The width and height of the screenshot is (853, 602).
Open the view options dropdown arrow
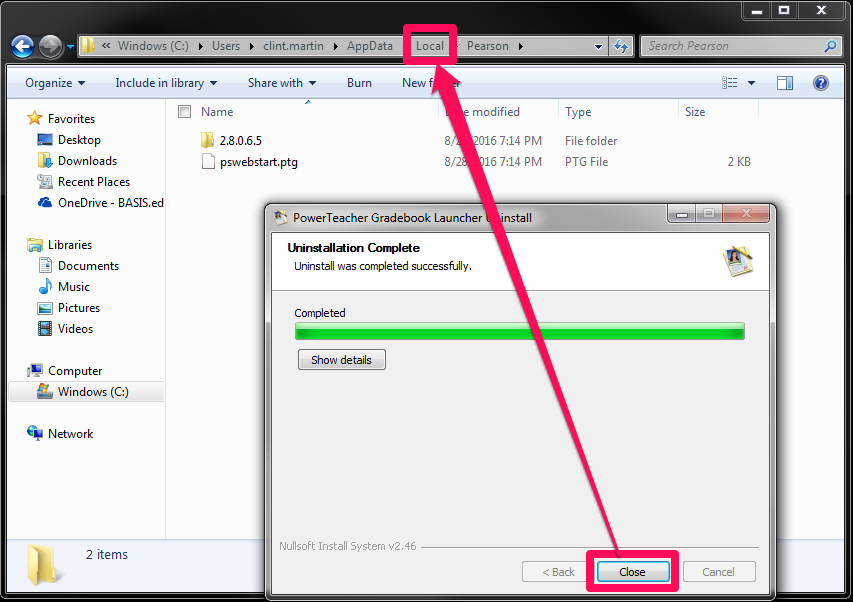click(751, 83)
